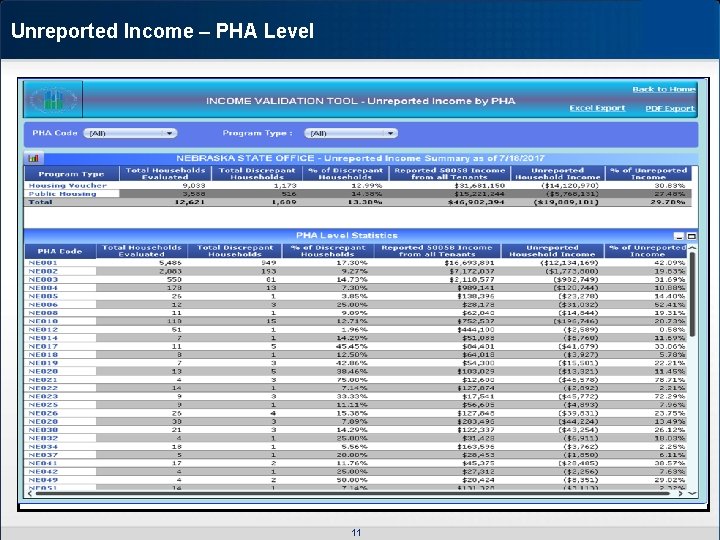720x540 pixels.
Task: Open PHA code NE010
Action: coord(43,321)
